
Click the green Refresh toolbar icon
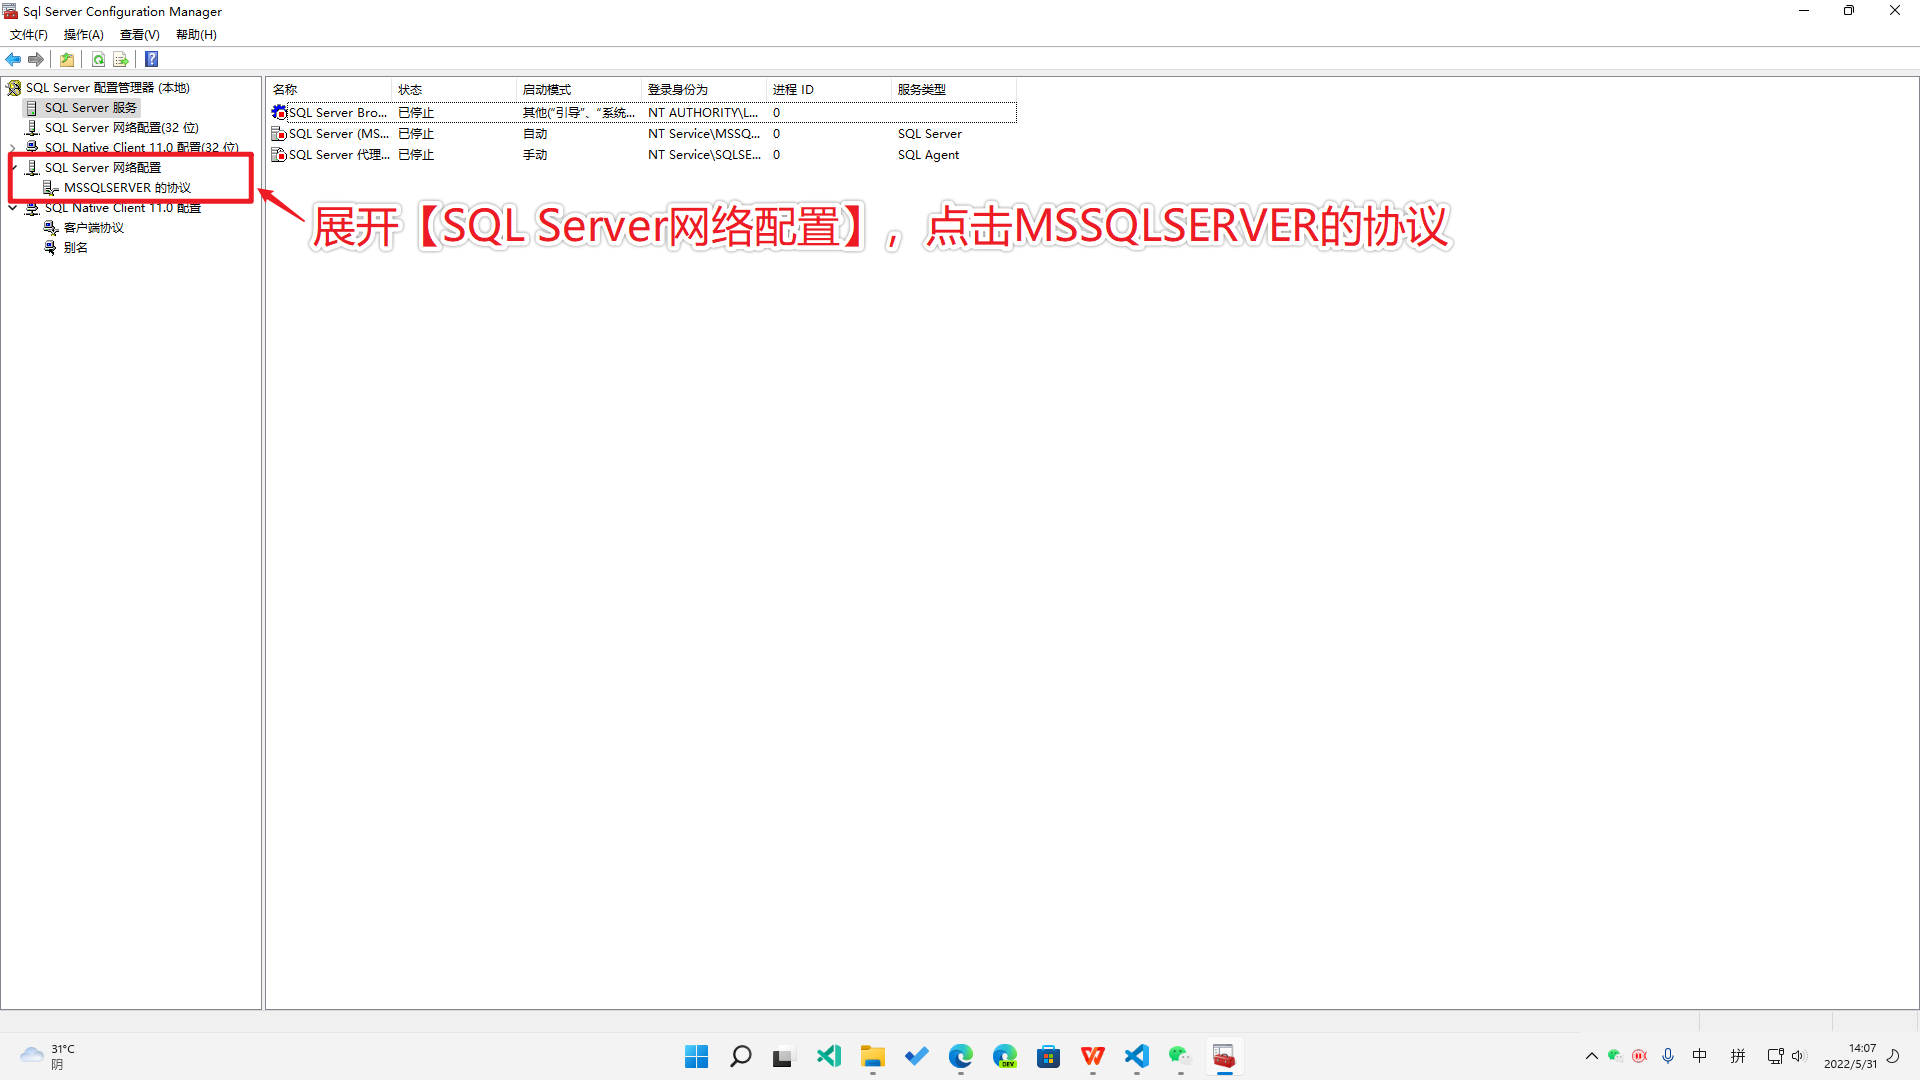98,59
